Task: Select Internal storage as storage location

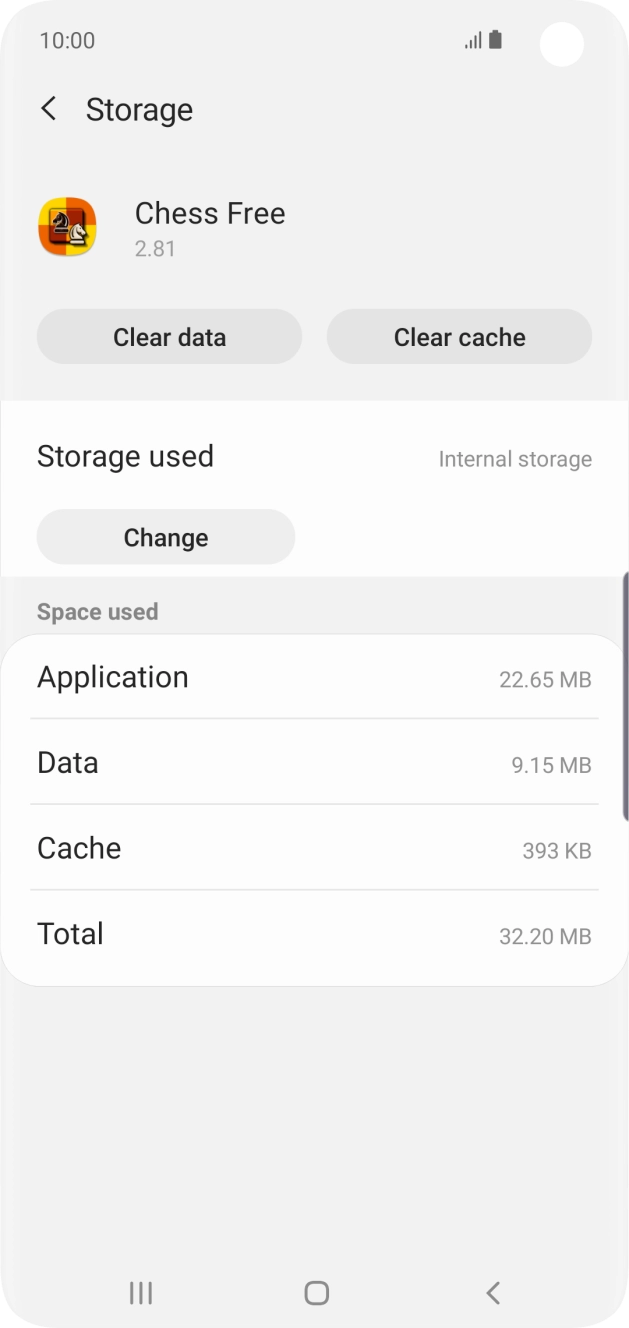Action: (x=516, y=459)
